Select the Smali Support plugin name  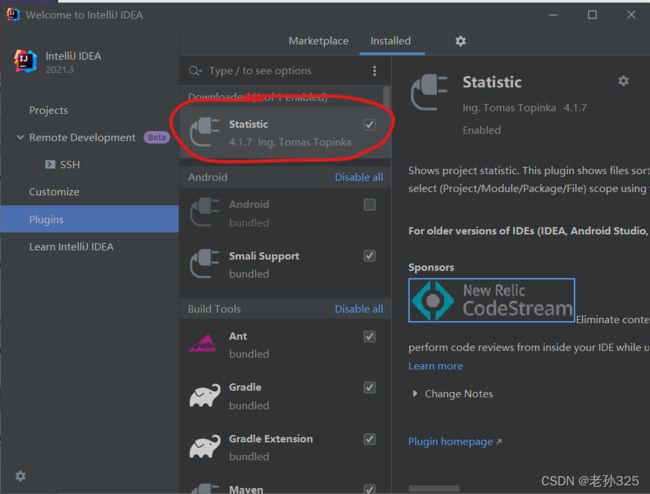tap(264, 256)
